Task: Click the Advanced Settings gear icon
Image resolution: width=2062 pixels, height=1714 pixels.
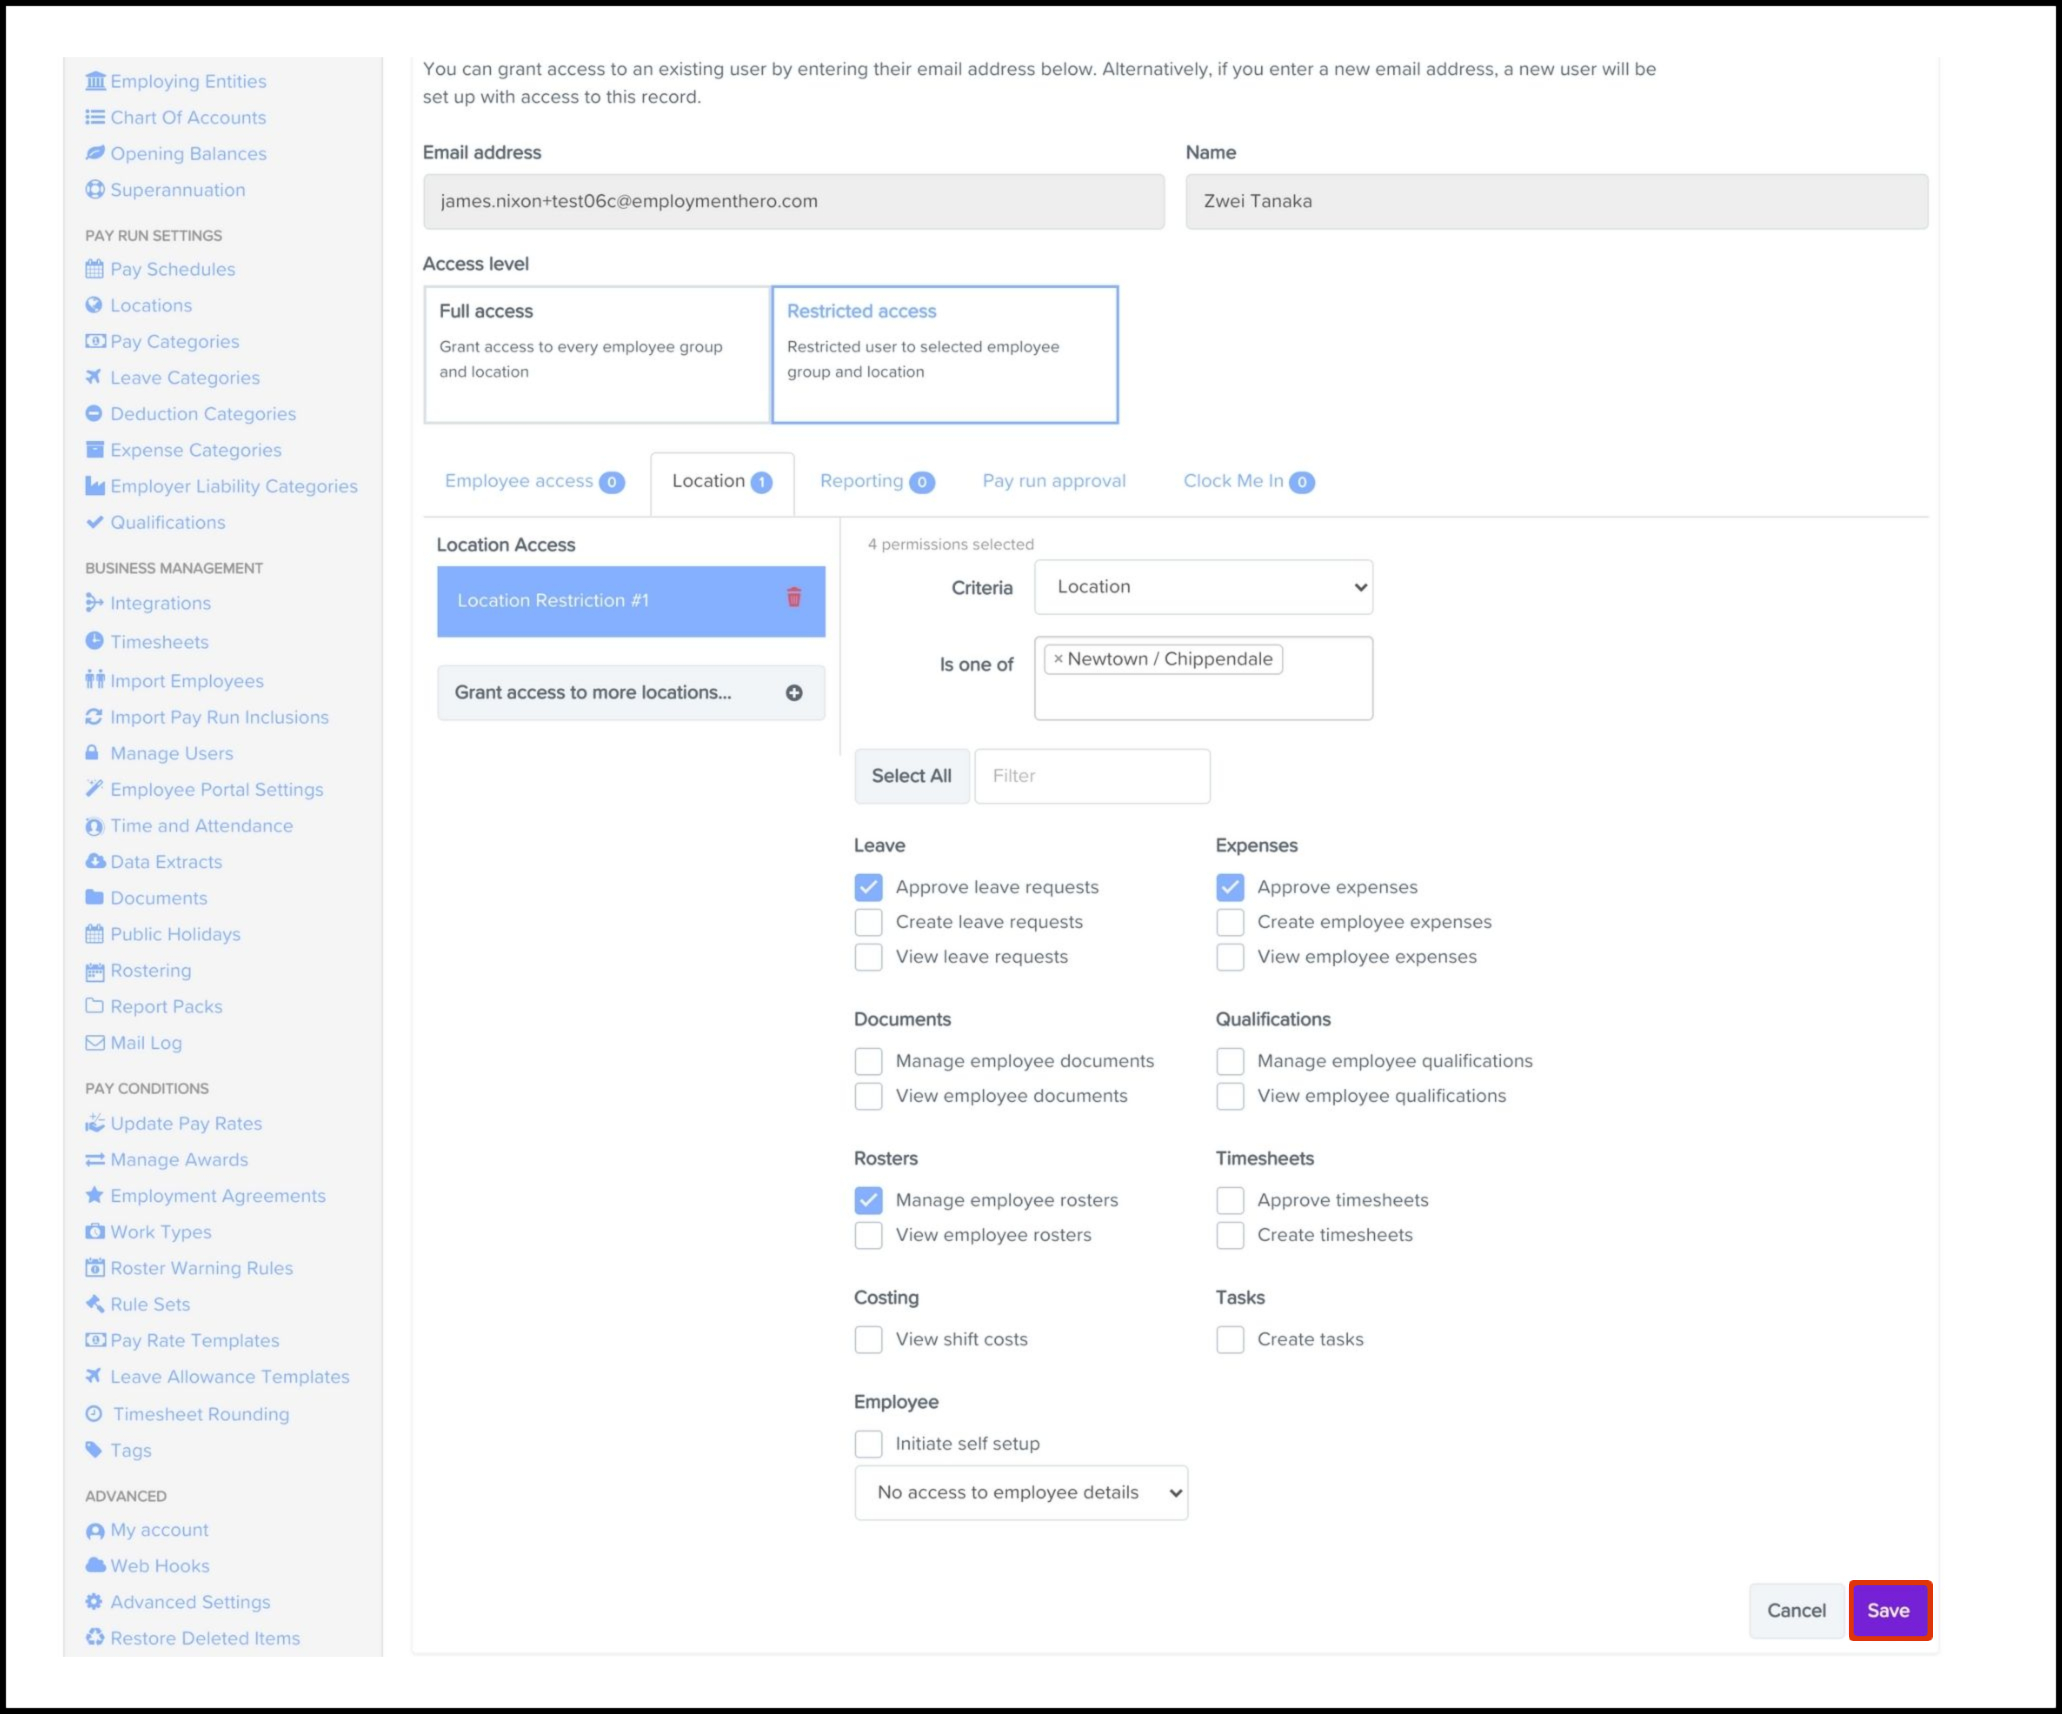Action: pos(94,1602)
